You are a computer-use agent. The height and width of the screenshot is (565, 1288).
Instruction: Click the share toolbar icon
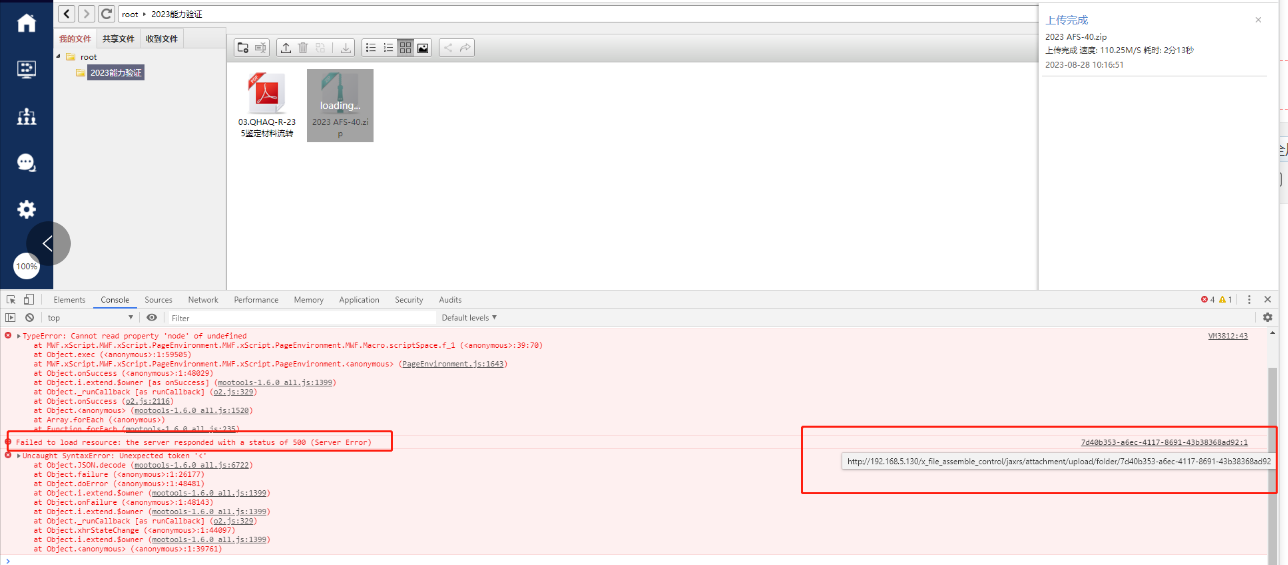coord(448,48)
